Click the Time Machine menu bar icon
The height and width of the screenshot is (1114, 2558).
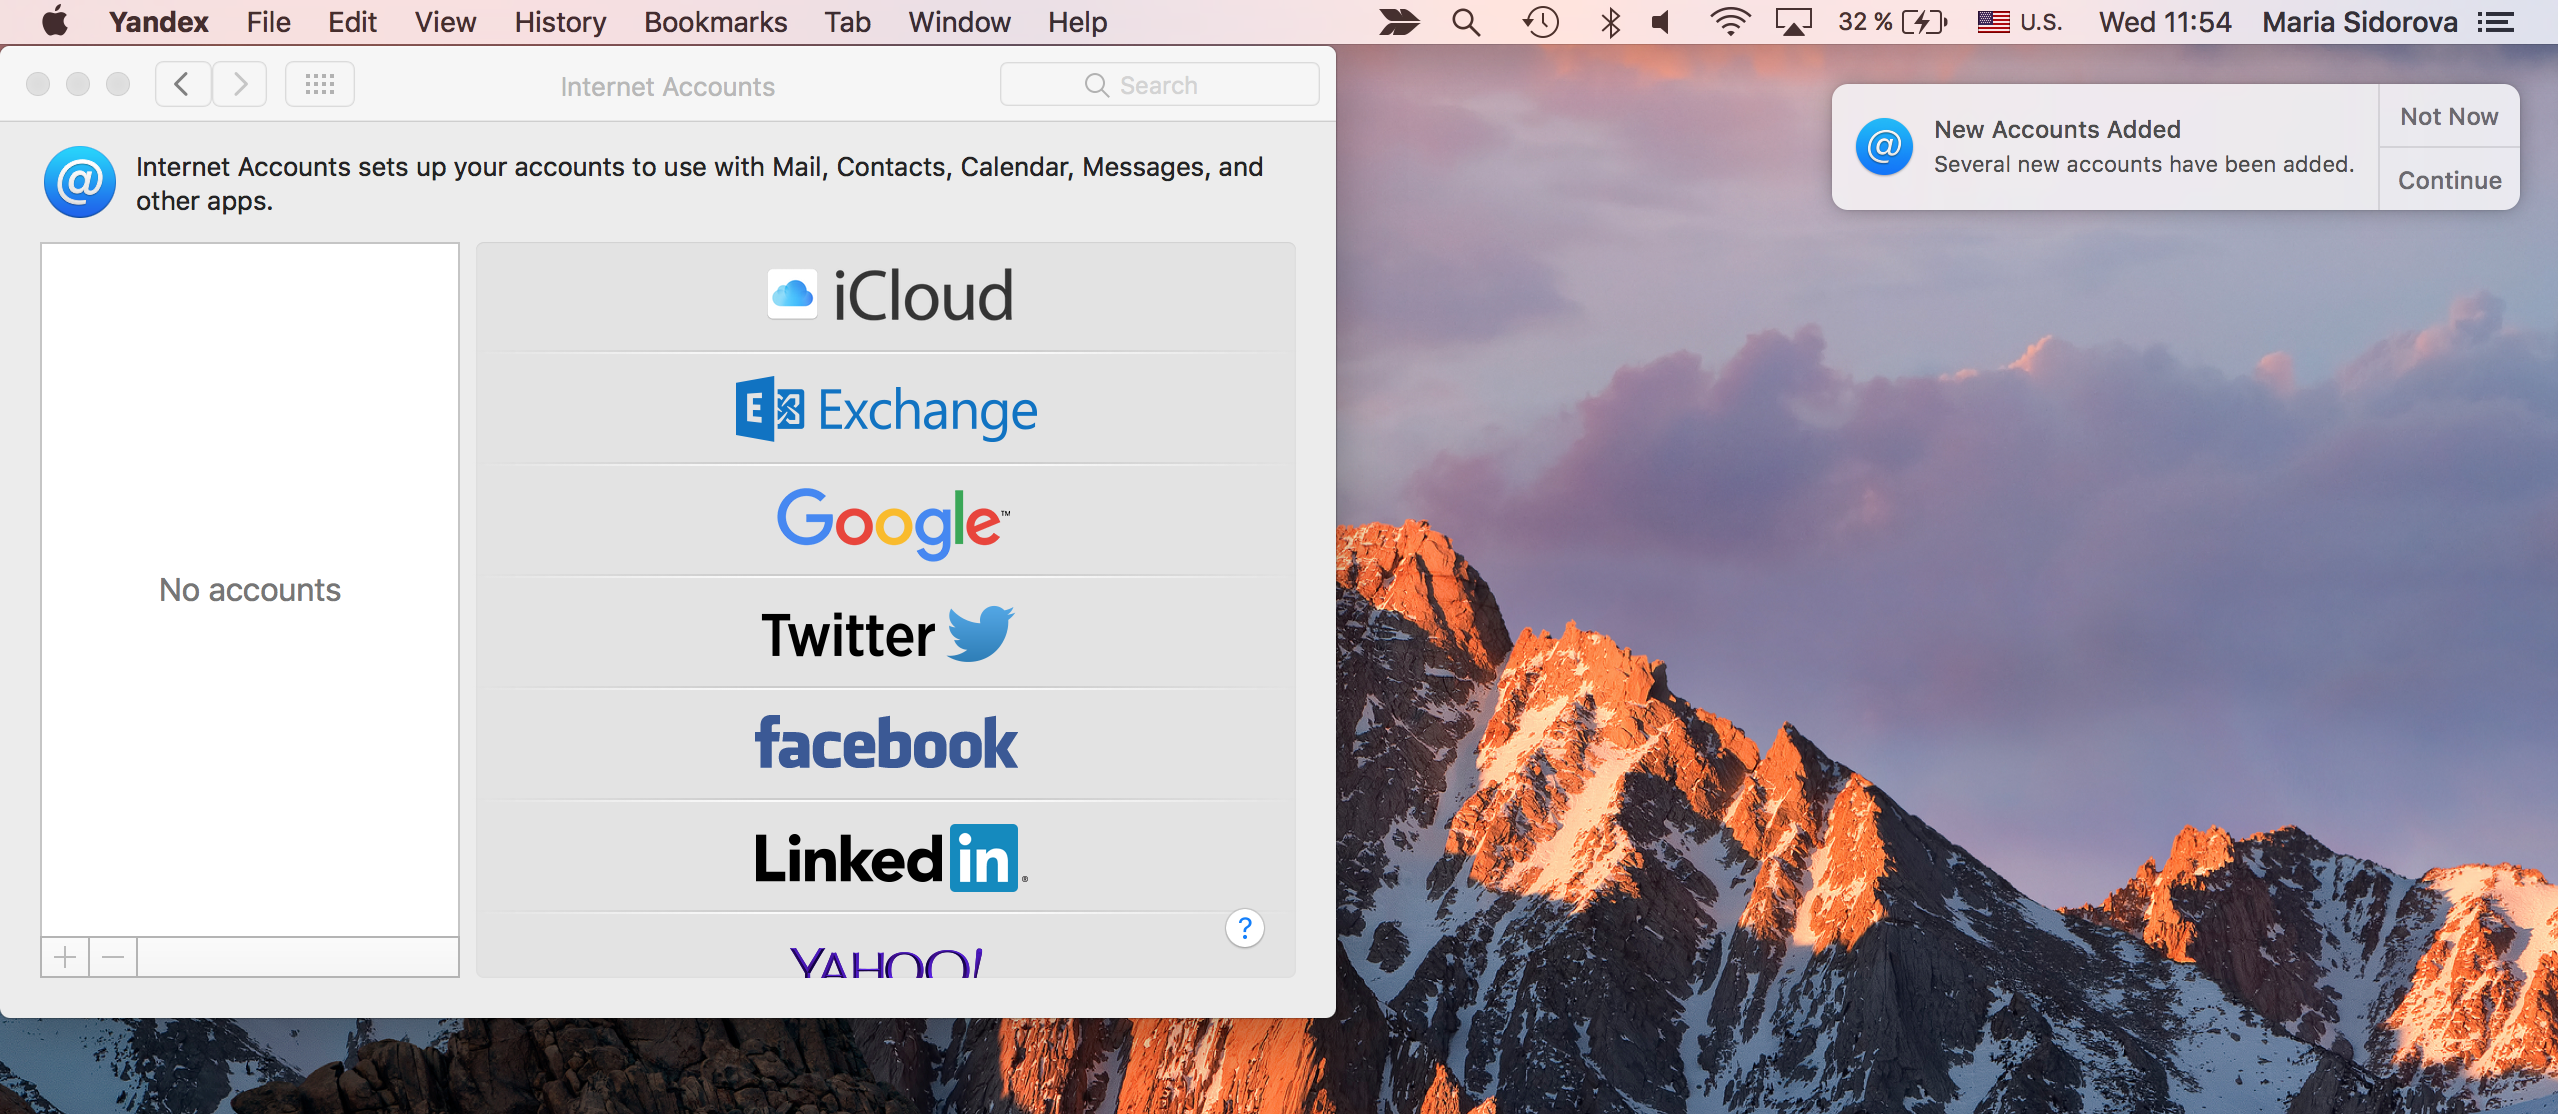tap(1540, 22)
